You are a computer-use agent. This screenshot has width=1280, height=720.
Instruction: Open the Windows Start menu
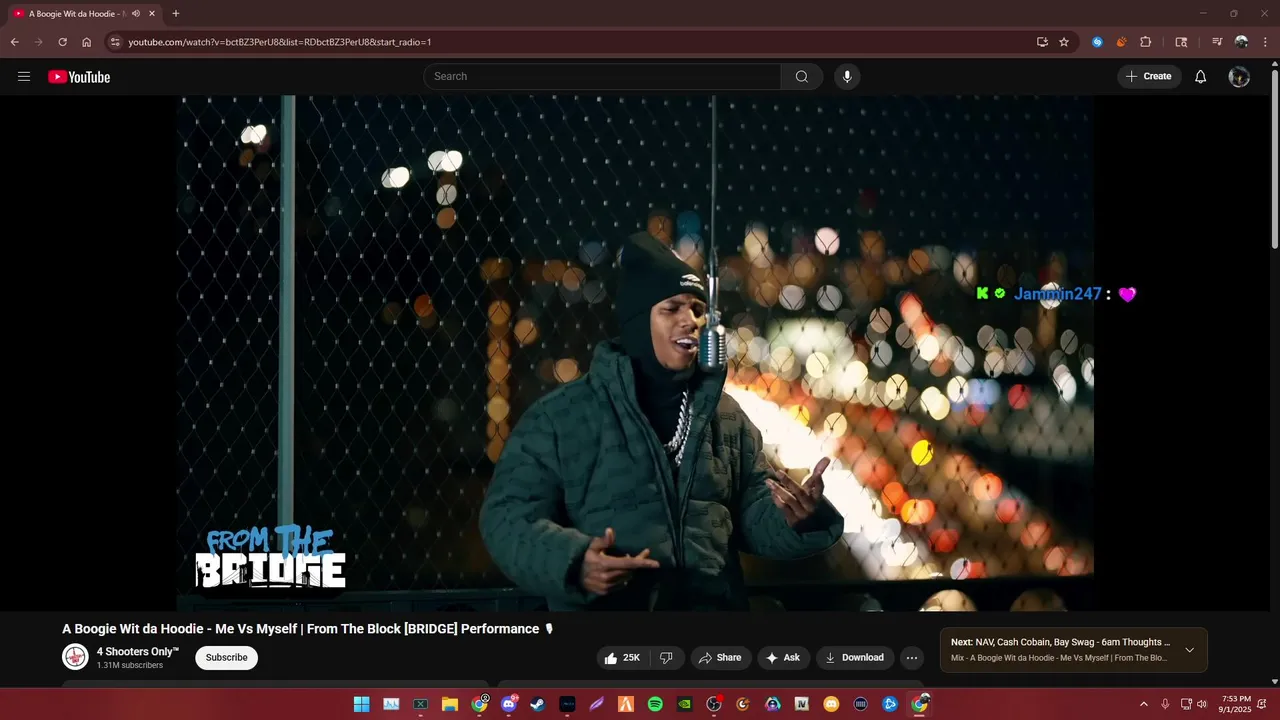[361, 704]
